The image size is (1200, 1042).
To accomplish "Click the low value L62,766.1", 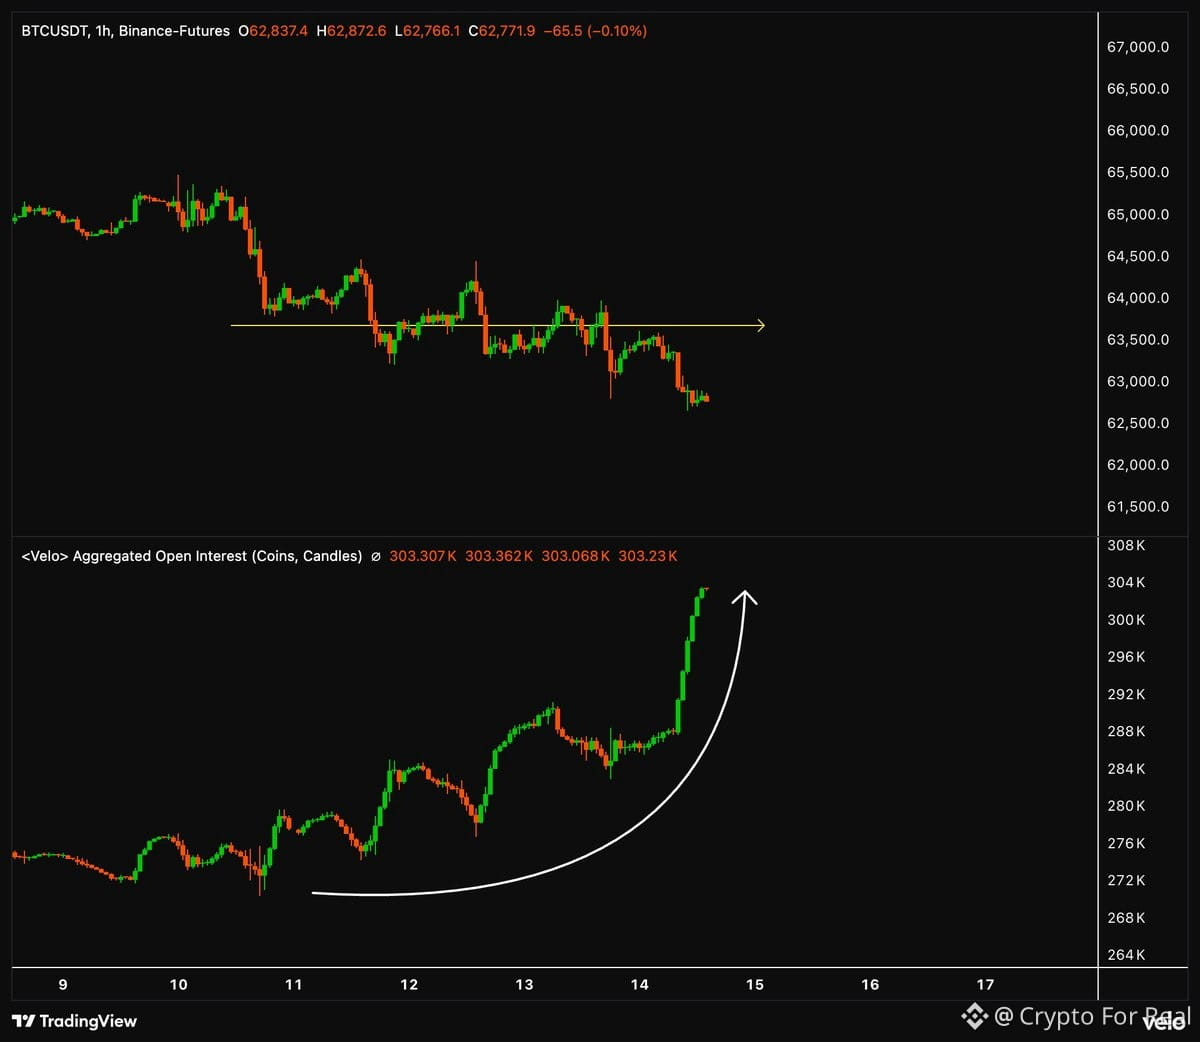I will pyautogui.click(x=428, y=31).
